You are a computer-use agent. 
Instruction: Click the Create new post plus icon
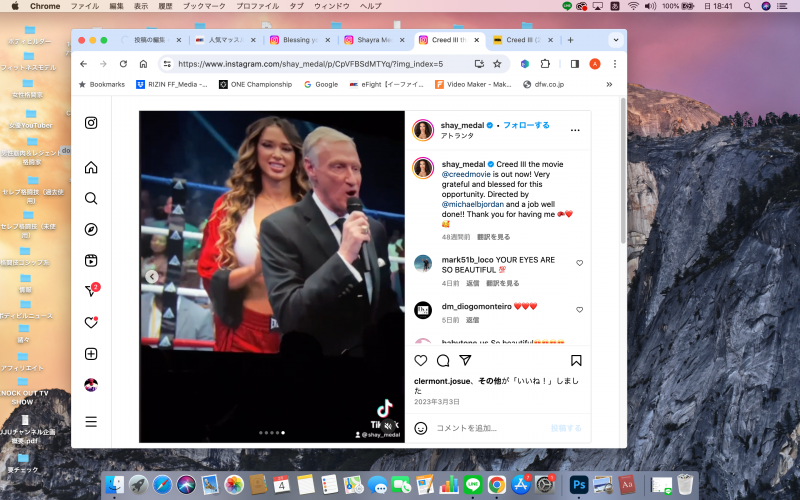[x=91, y=353]
